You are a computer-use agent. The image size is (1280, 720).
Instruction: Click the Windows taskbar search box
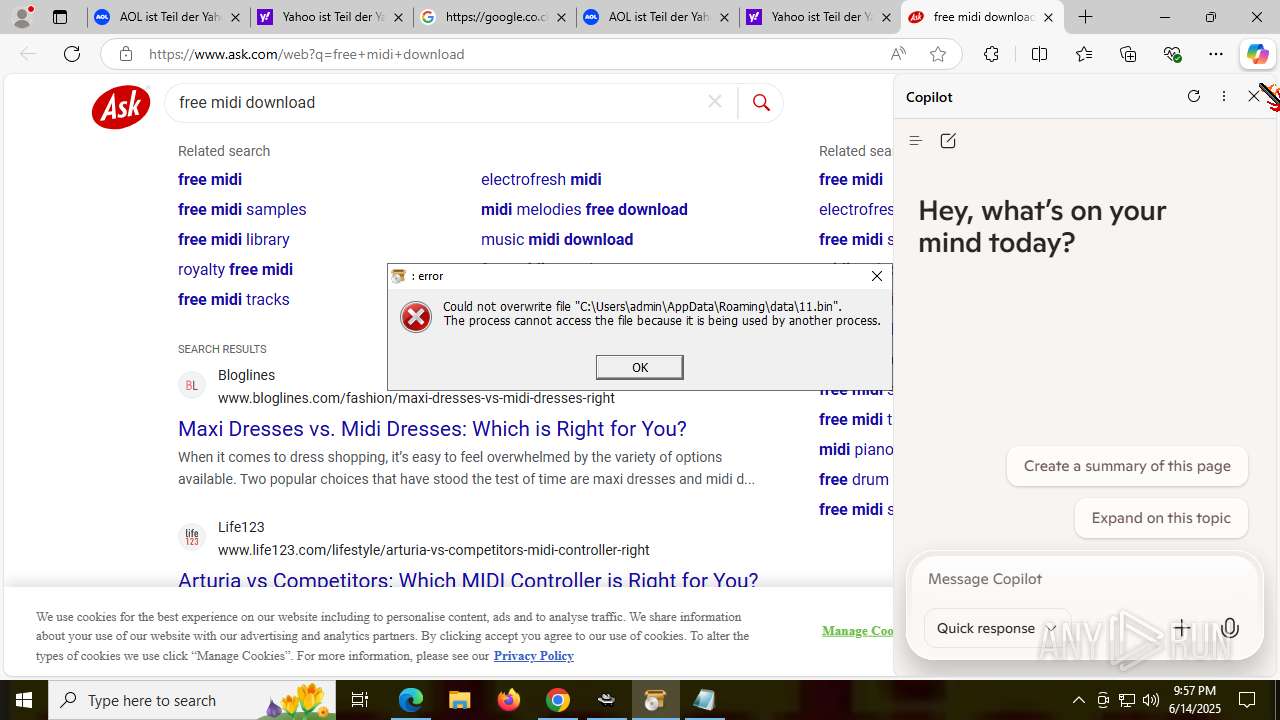click(x=192, y=700)
